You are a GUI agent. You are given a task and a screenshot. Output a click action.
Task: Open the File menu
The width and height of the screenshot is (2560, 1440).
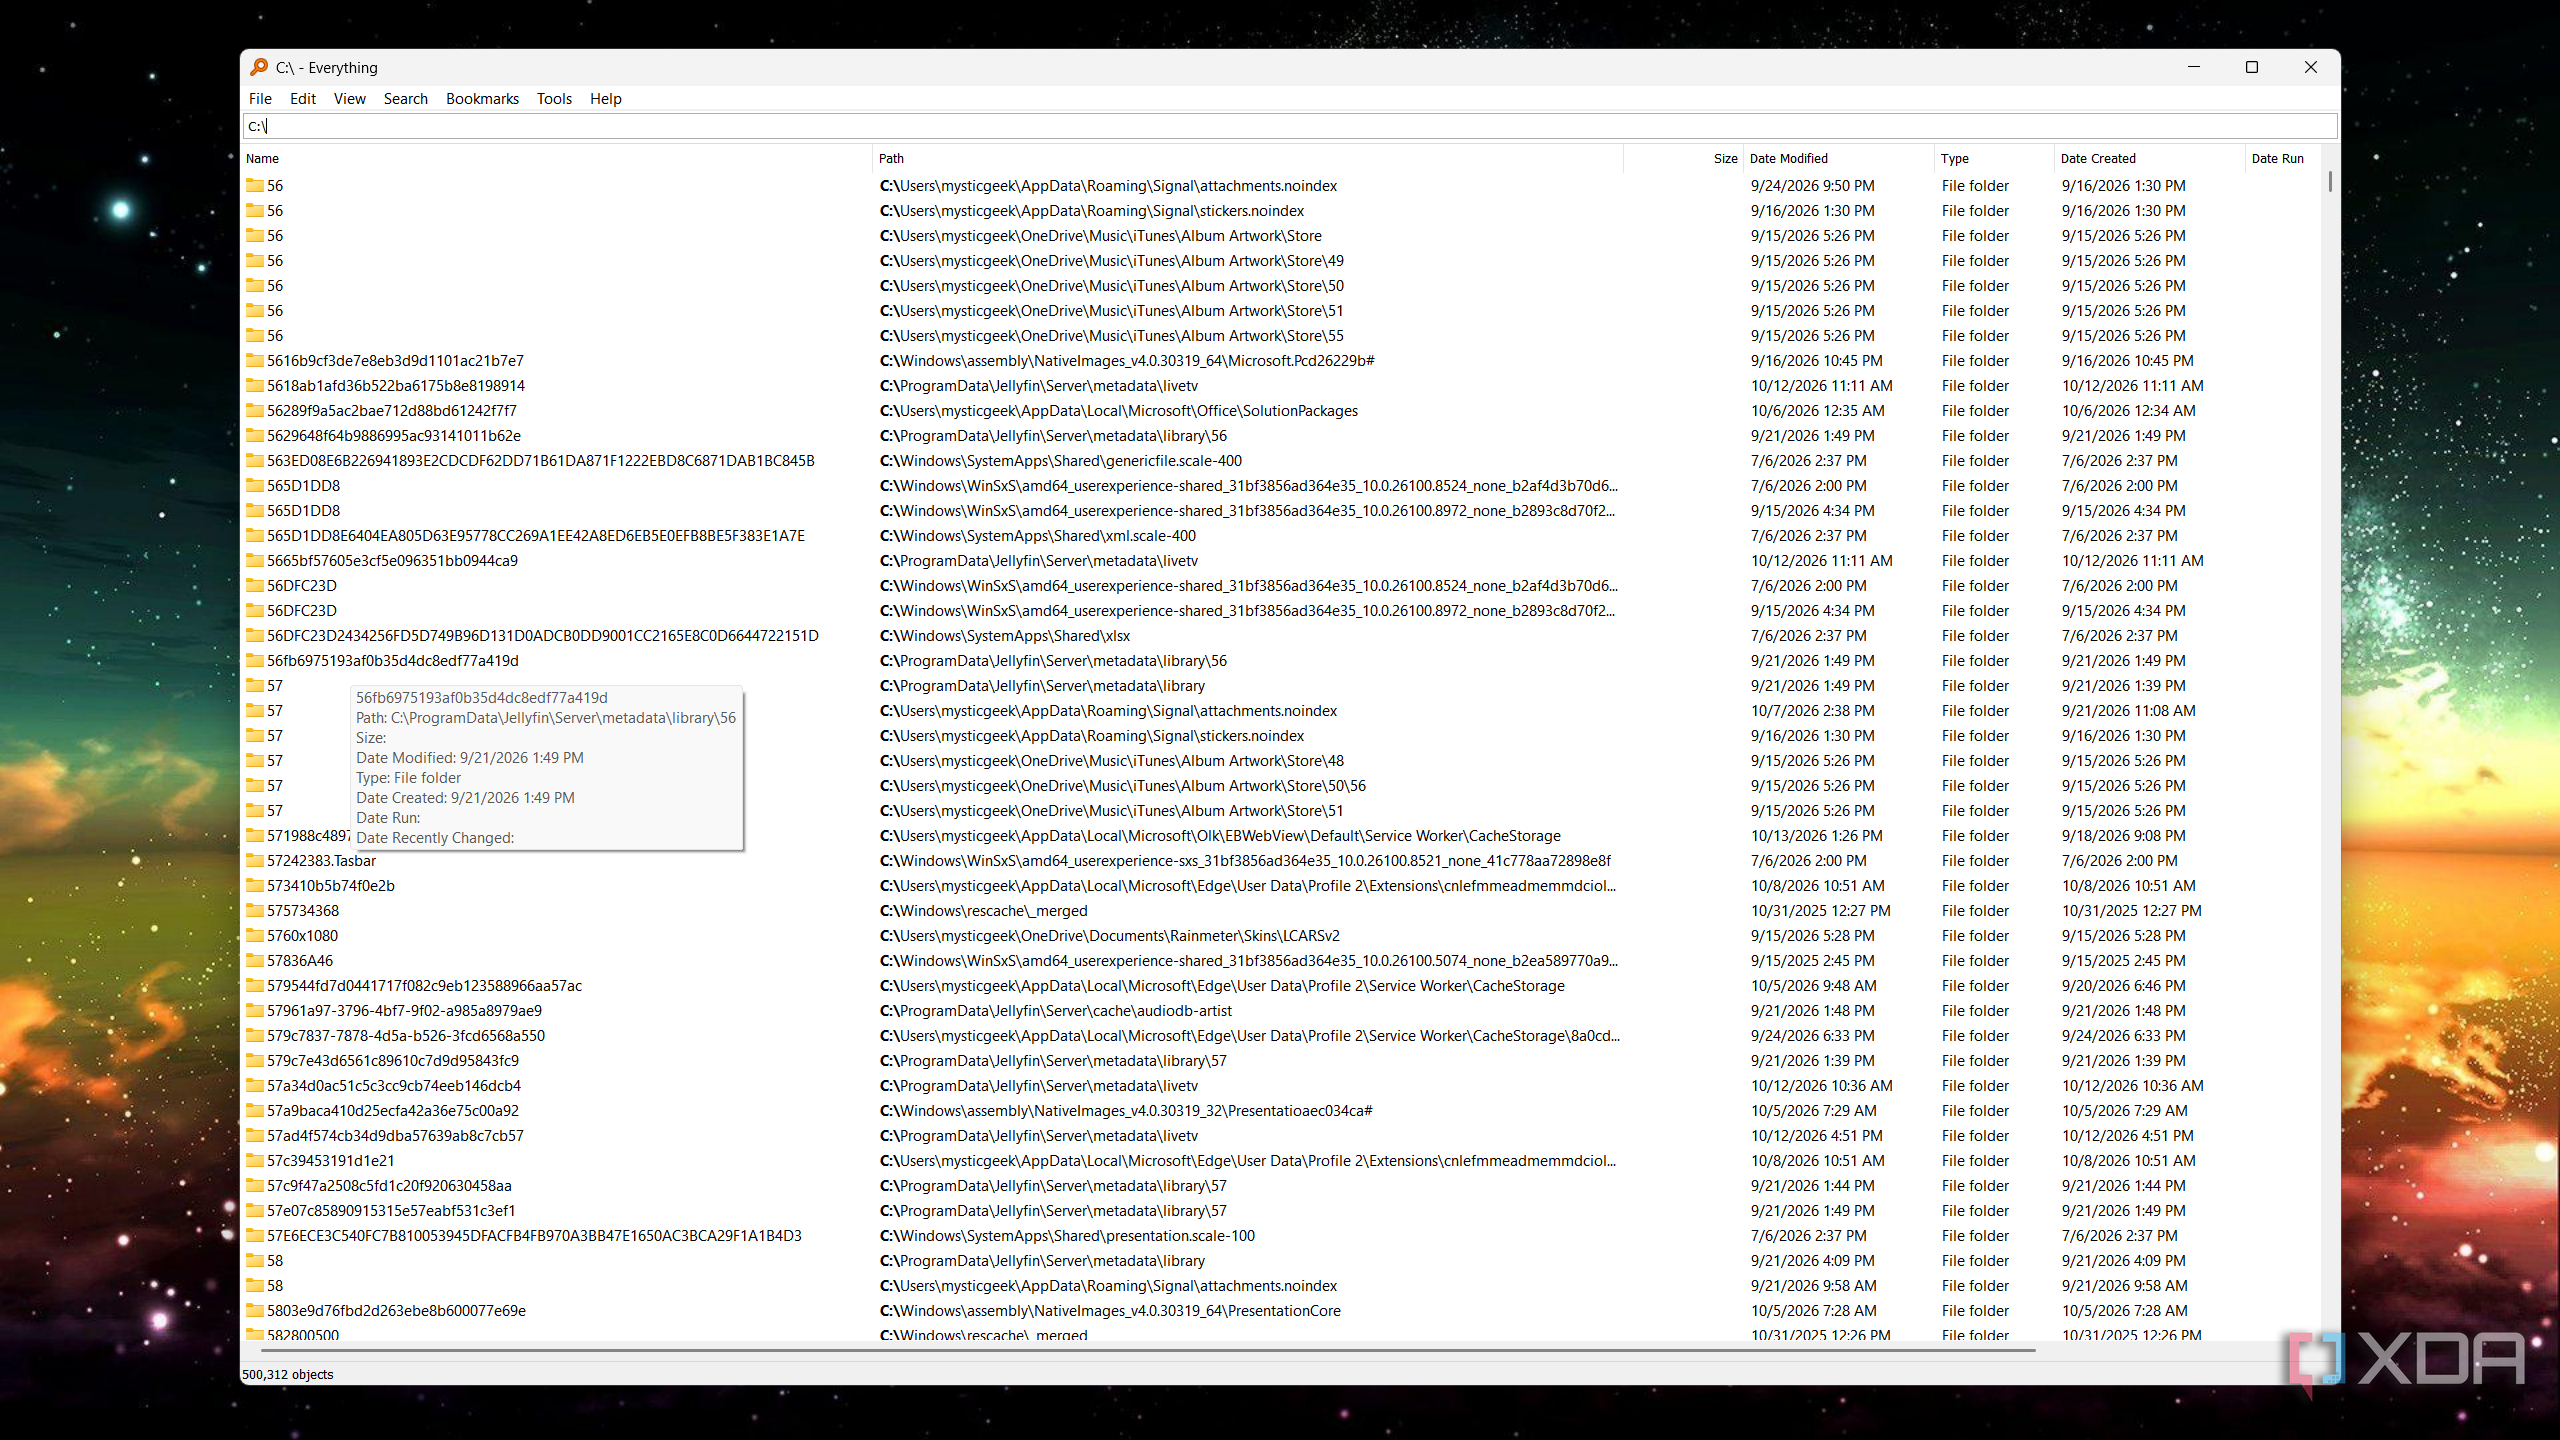point(260,98)
